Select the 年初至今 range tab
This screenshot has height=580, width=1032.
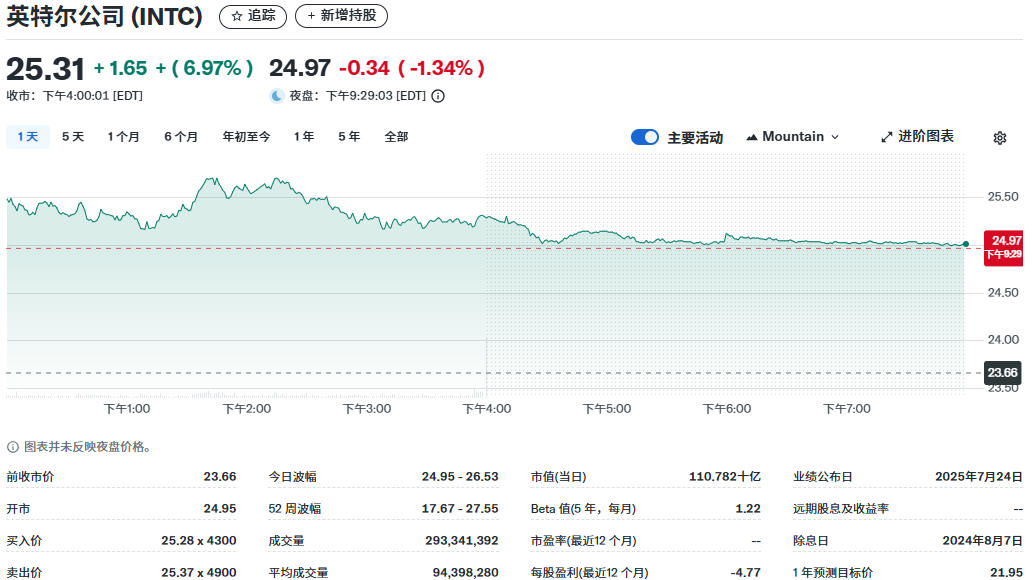[246, 136]
